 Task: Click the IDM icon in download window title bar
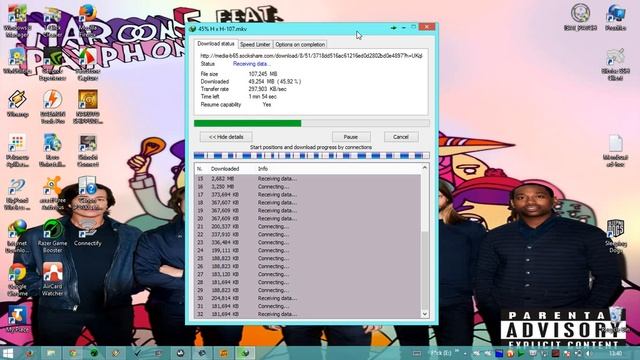(193, 29)
